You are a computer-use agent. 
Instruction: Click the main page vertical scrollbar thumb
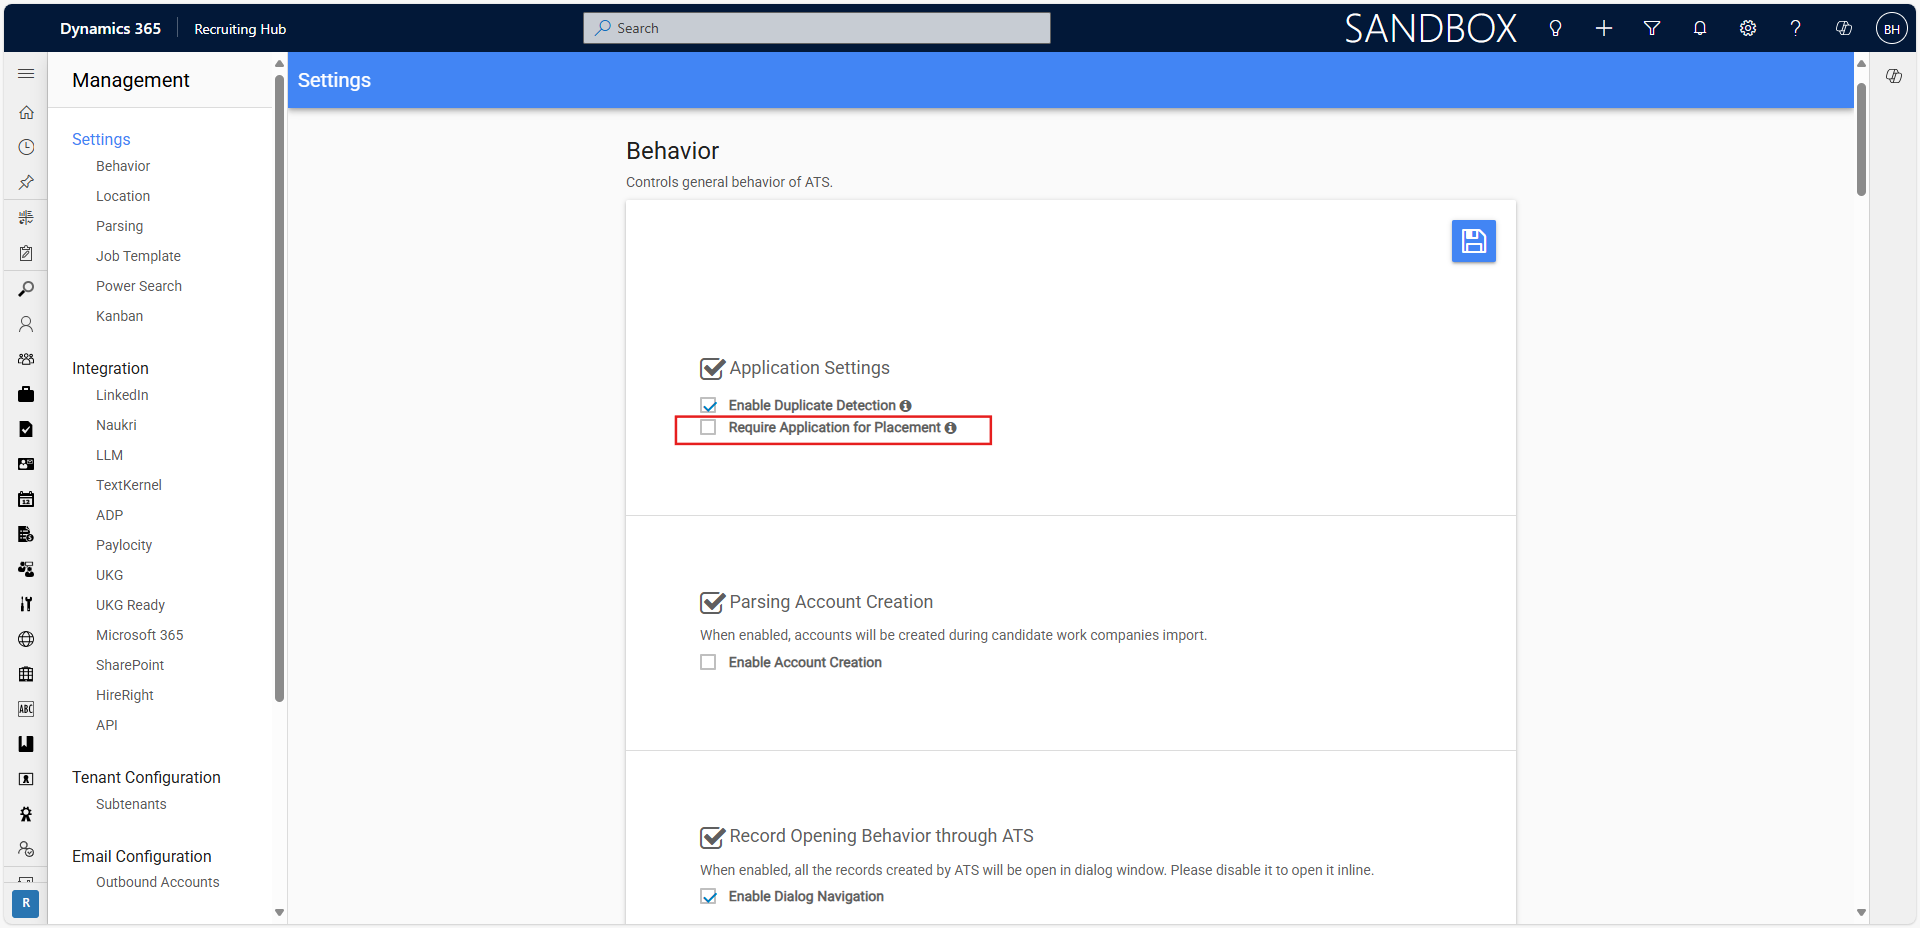[x=1861, y=139]
